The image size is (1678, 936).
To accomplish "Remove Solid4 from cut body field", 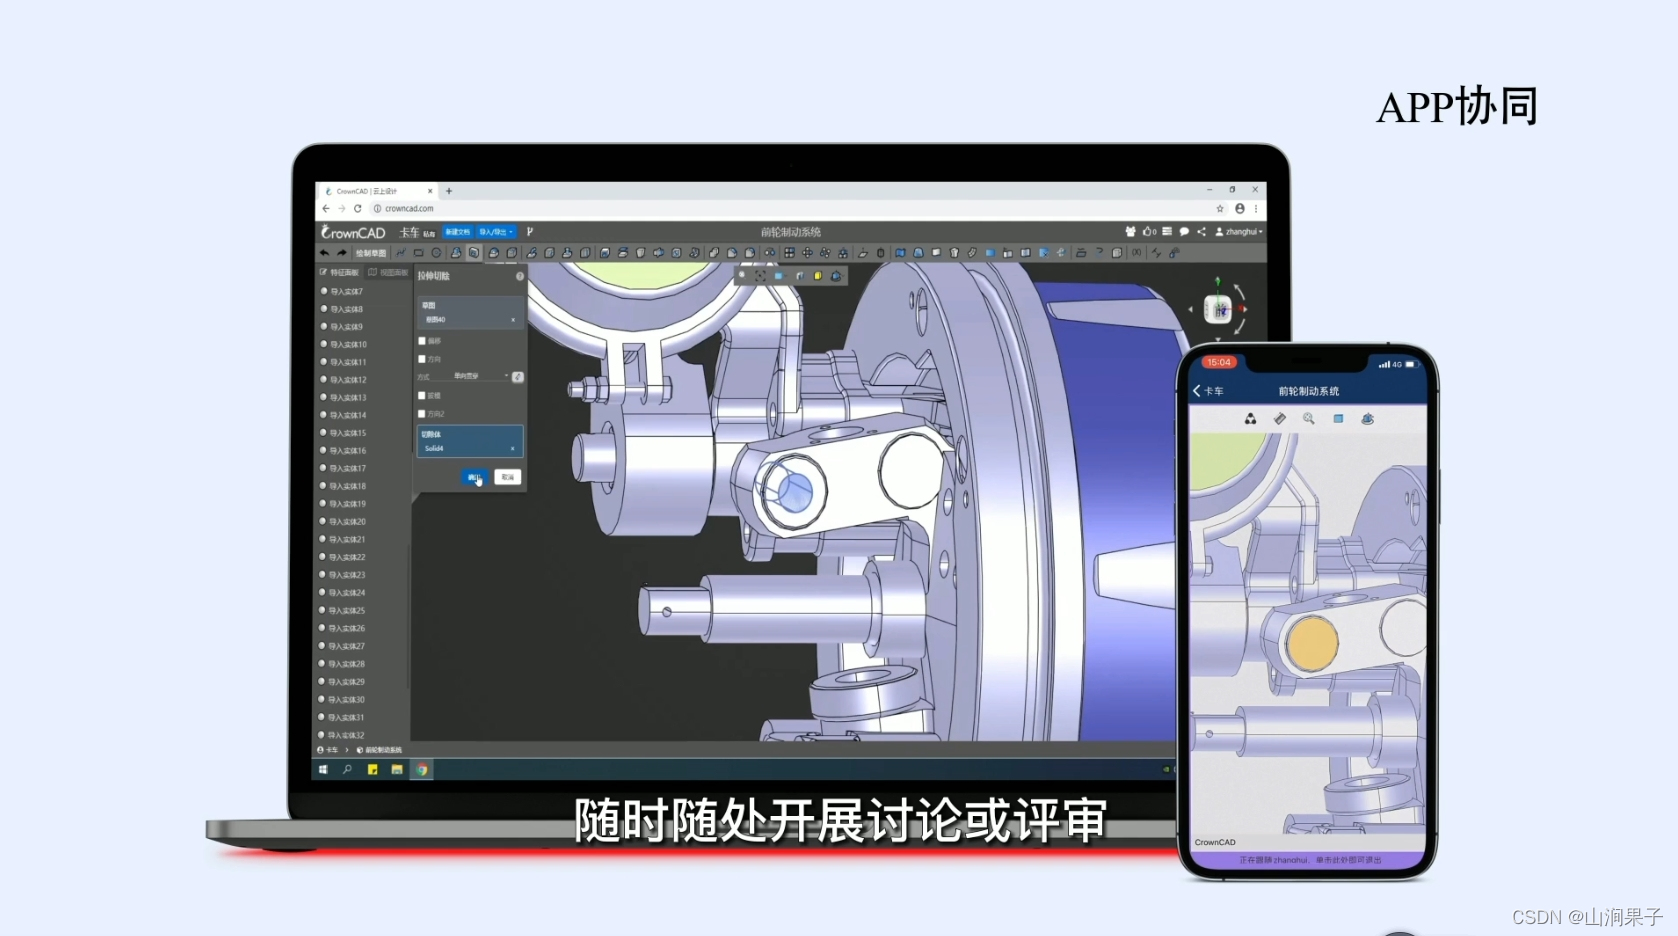I will point(513,449).
